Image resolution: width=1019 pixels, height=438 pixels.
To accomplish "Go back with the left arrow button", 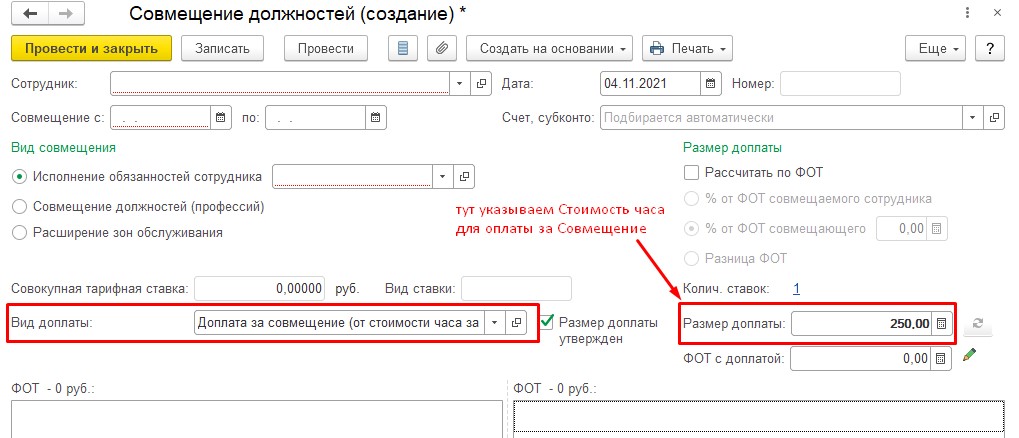I will [31, 14].
